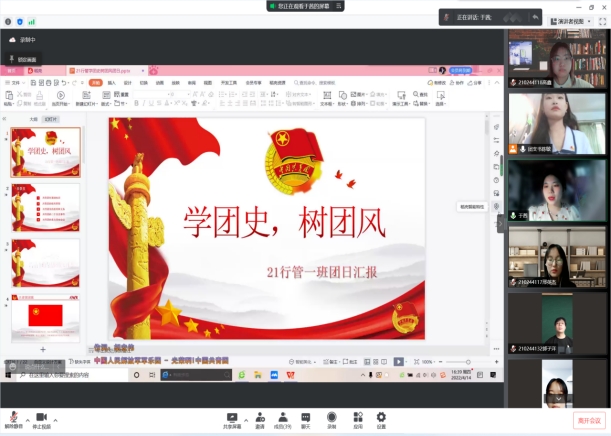The image size is (611, 436).
Task: Open the Members list icon
Action: (x=283, y=417)
